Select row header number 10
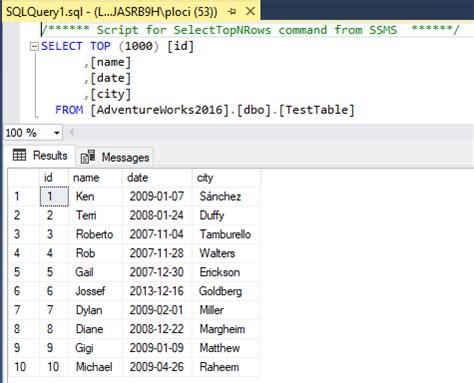 click(x=24, y=367)
